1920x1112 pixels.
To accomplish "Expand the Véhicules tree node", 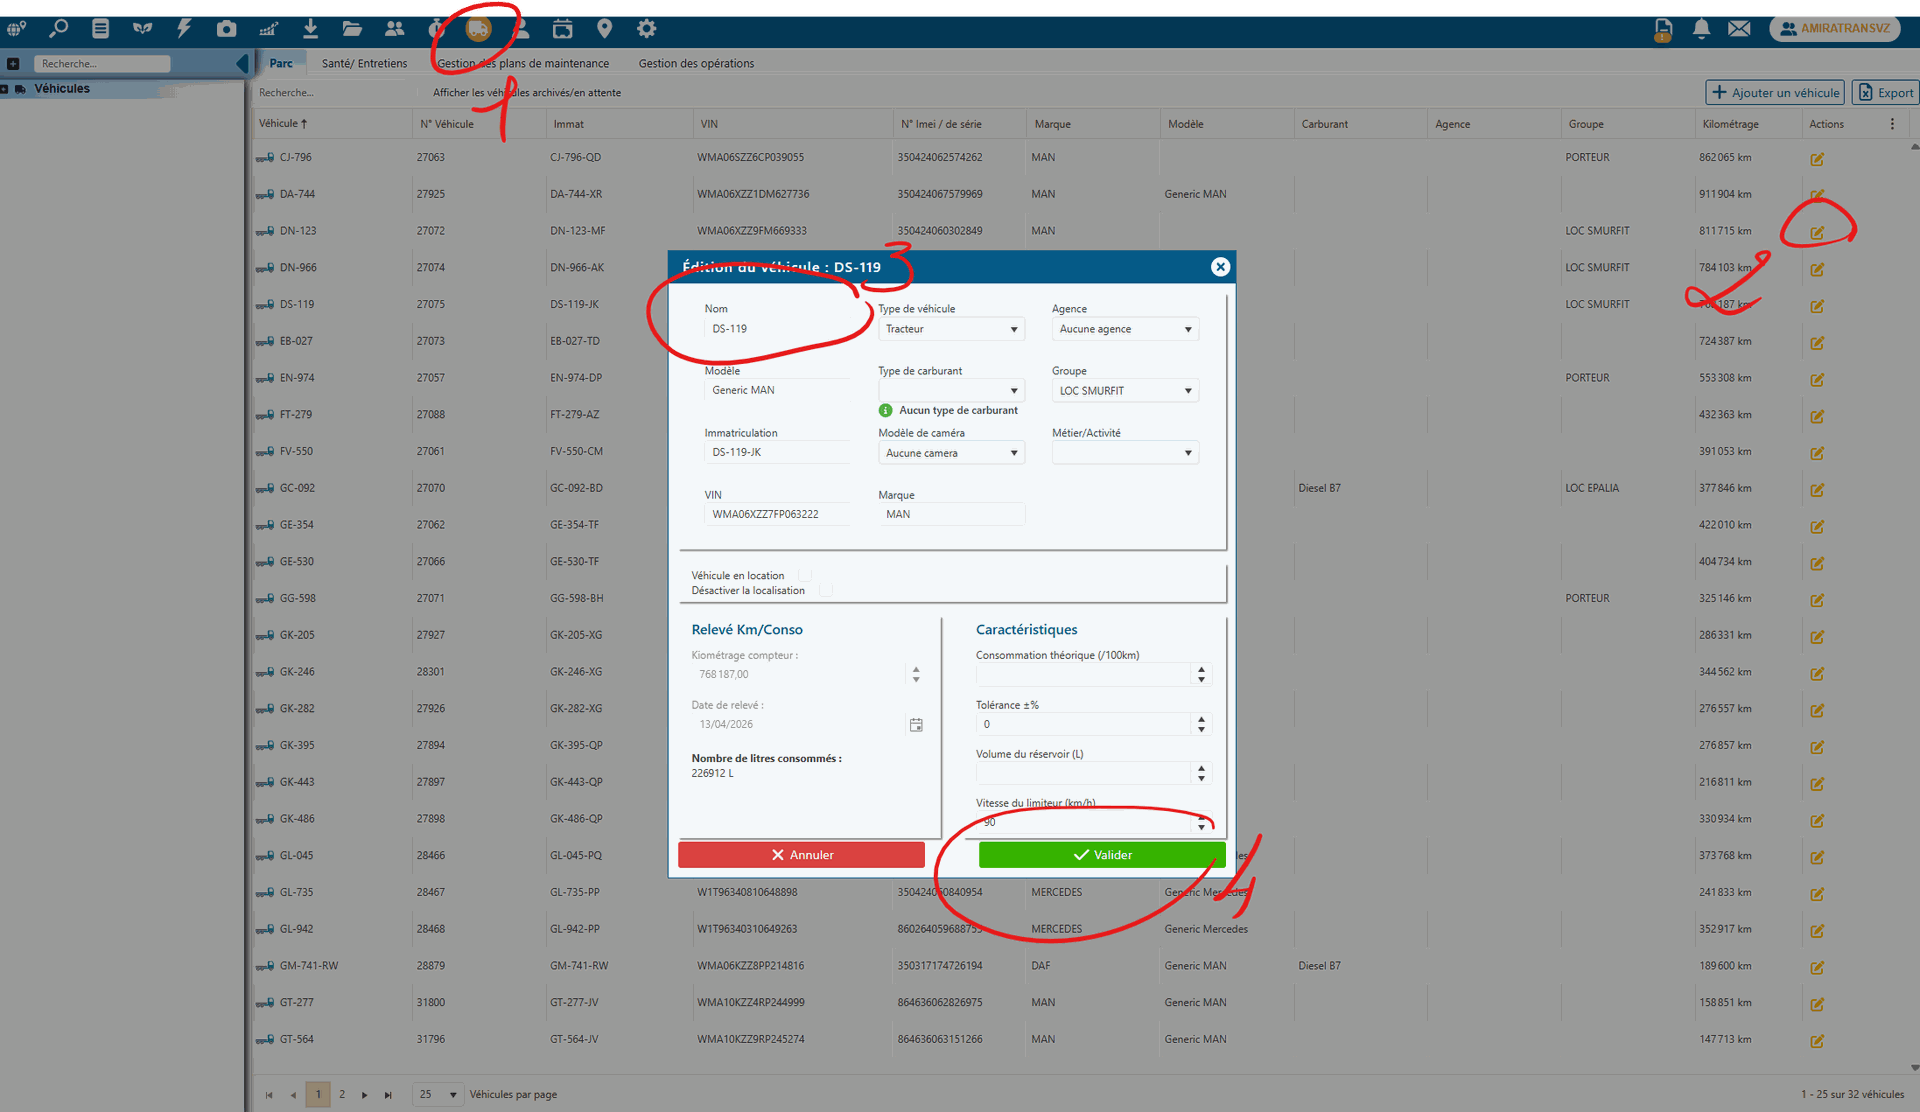I will click(x=5, y=89).
